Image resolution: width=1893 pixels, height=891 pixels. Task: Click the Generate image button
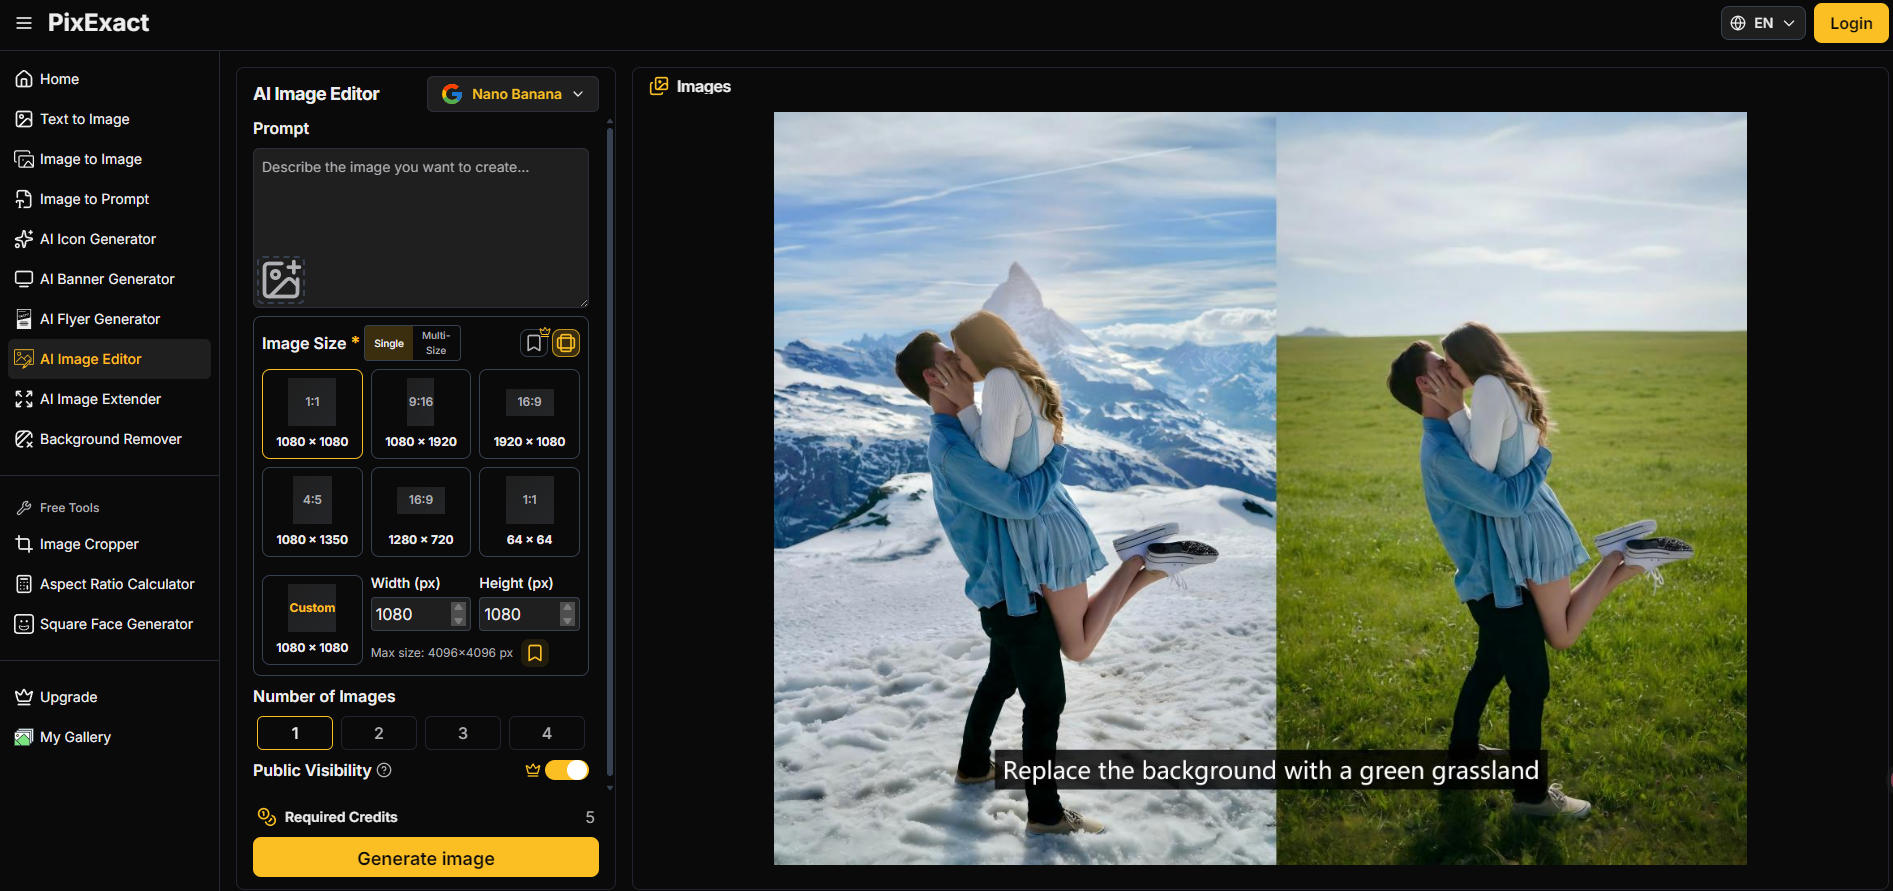[426, 858]
